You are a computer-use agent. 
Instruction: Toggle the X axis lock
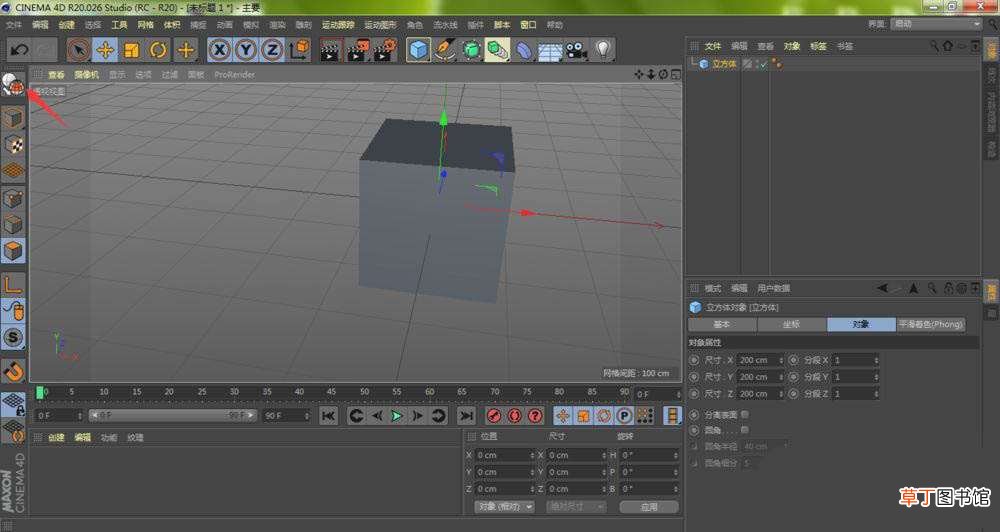point(219,50)
